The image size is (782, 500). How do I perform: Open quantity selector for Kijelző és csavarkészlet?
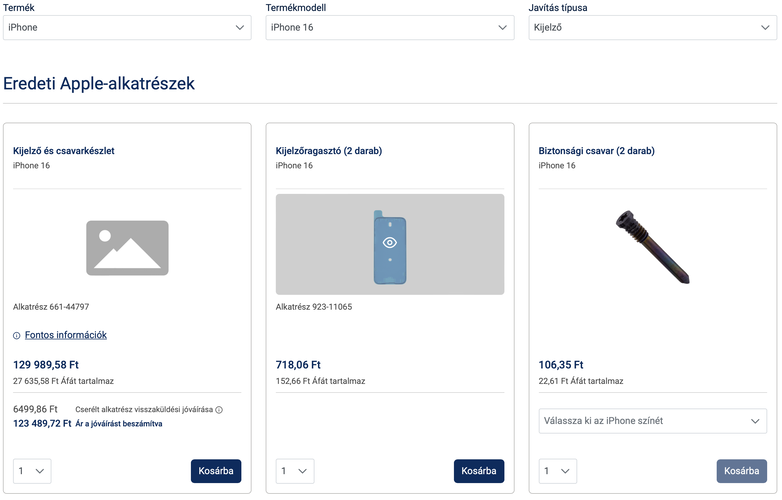[x=32, y=471]
